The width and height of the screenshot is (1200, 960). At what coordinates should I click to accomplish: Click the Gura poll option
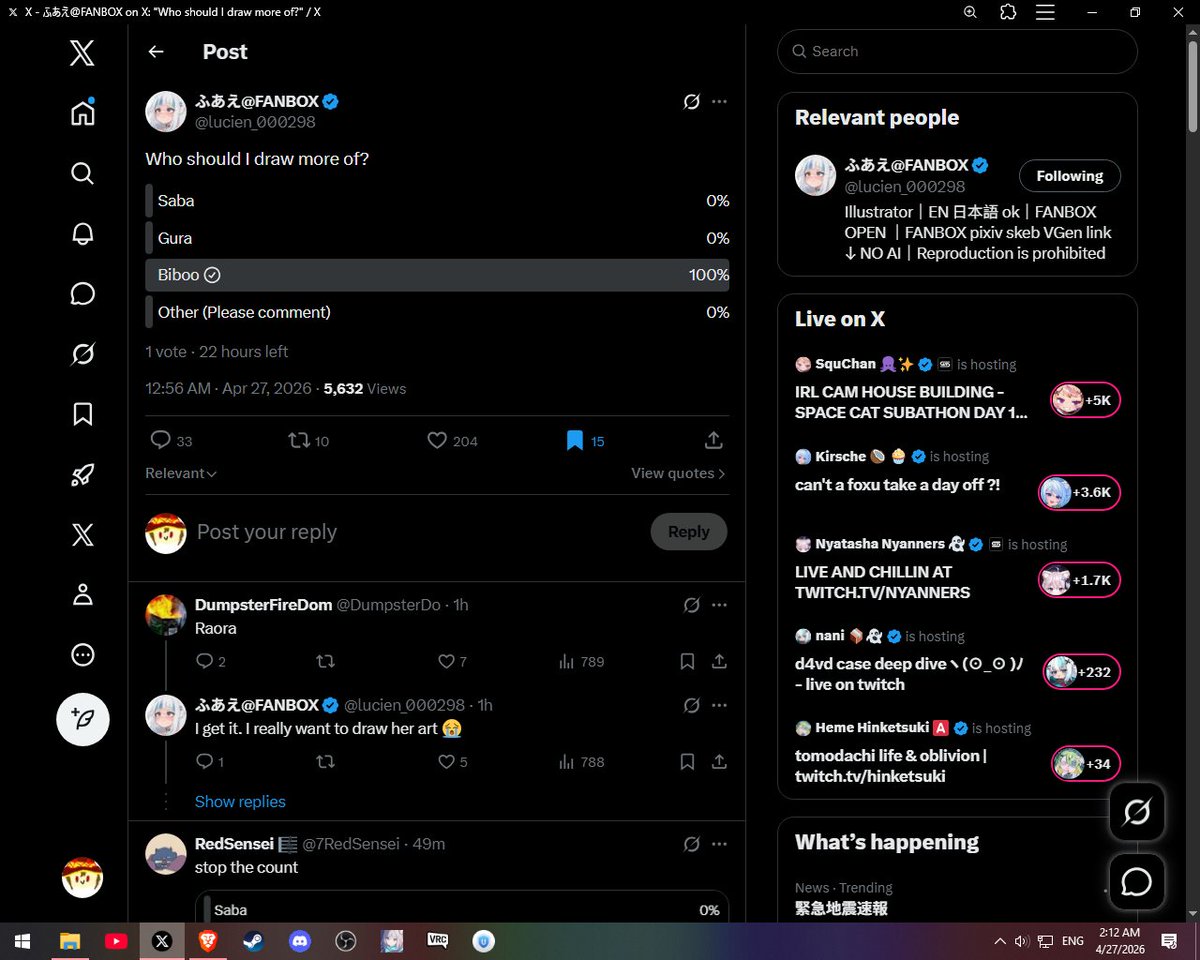point(437,238)
